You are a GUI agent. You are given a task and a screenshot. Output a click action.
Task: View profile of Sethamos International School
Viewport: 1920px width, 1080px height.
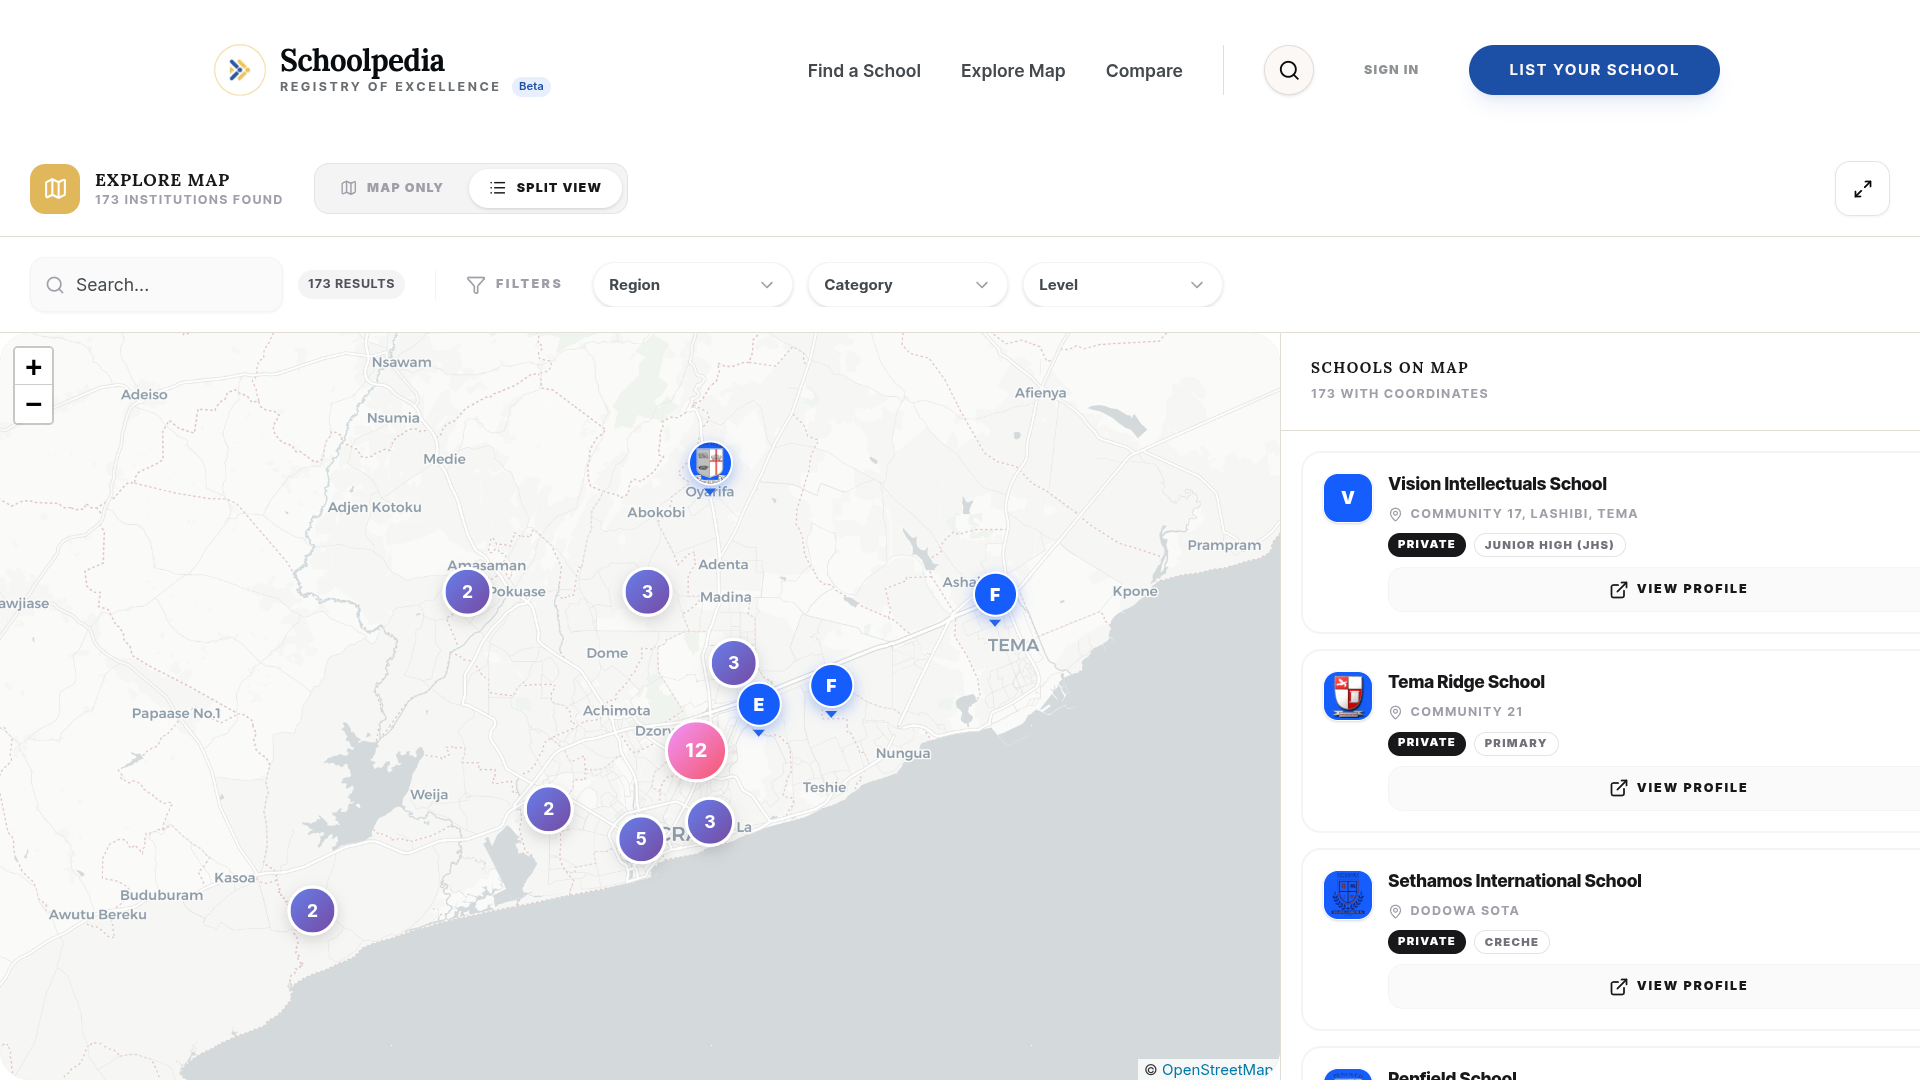(1679, 986)
